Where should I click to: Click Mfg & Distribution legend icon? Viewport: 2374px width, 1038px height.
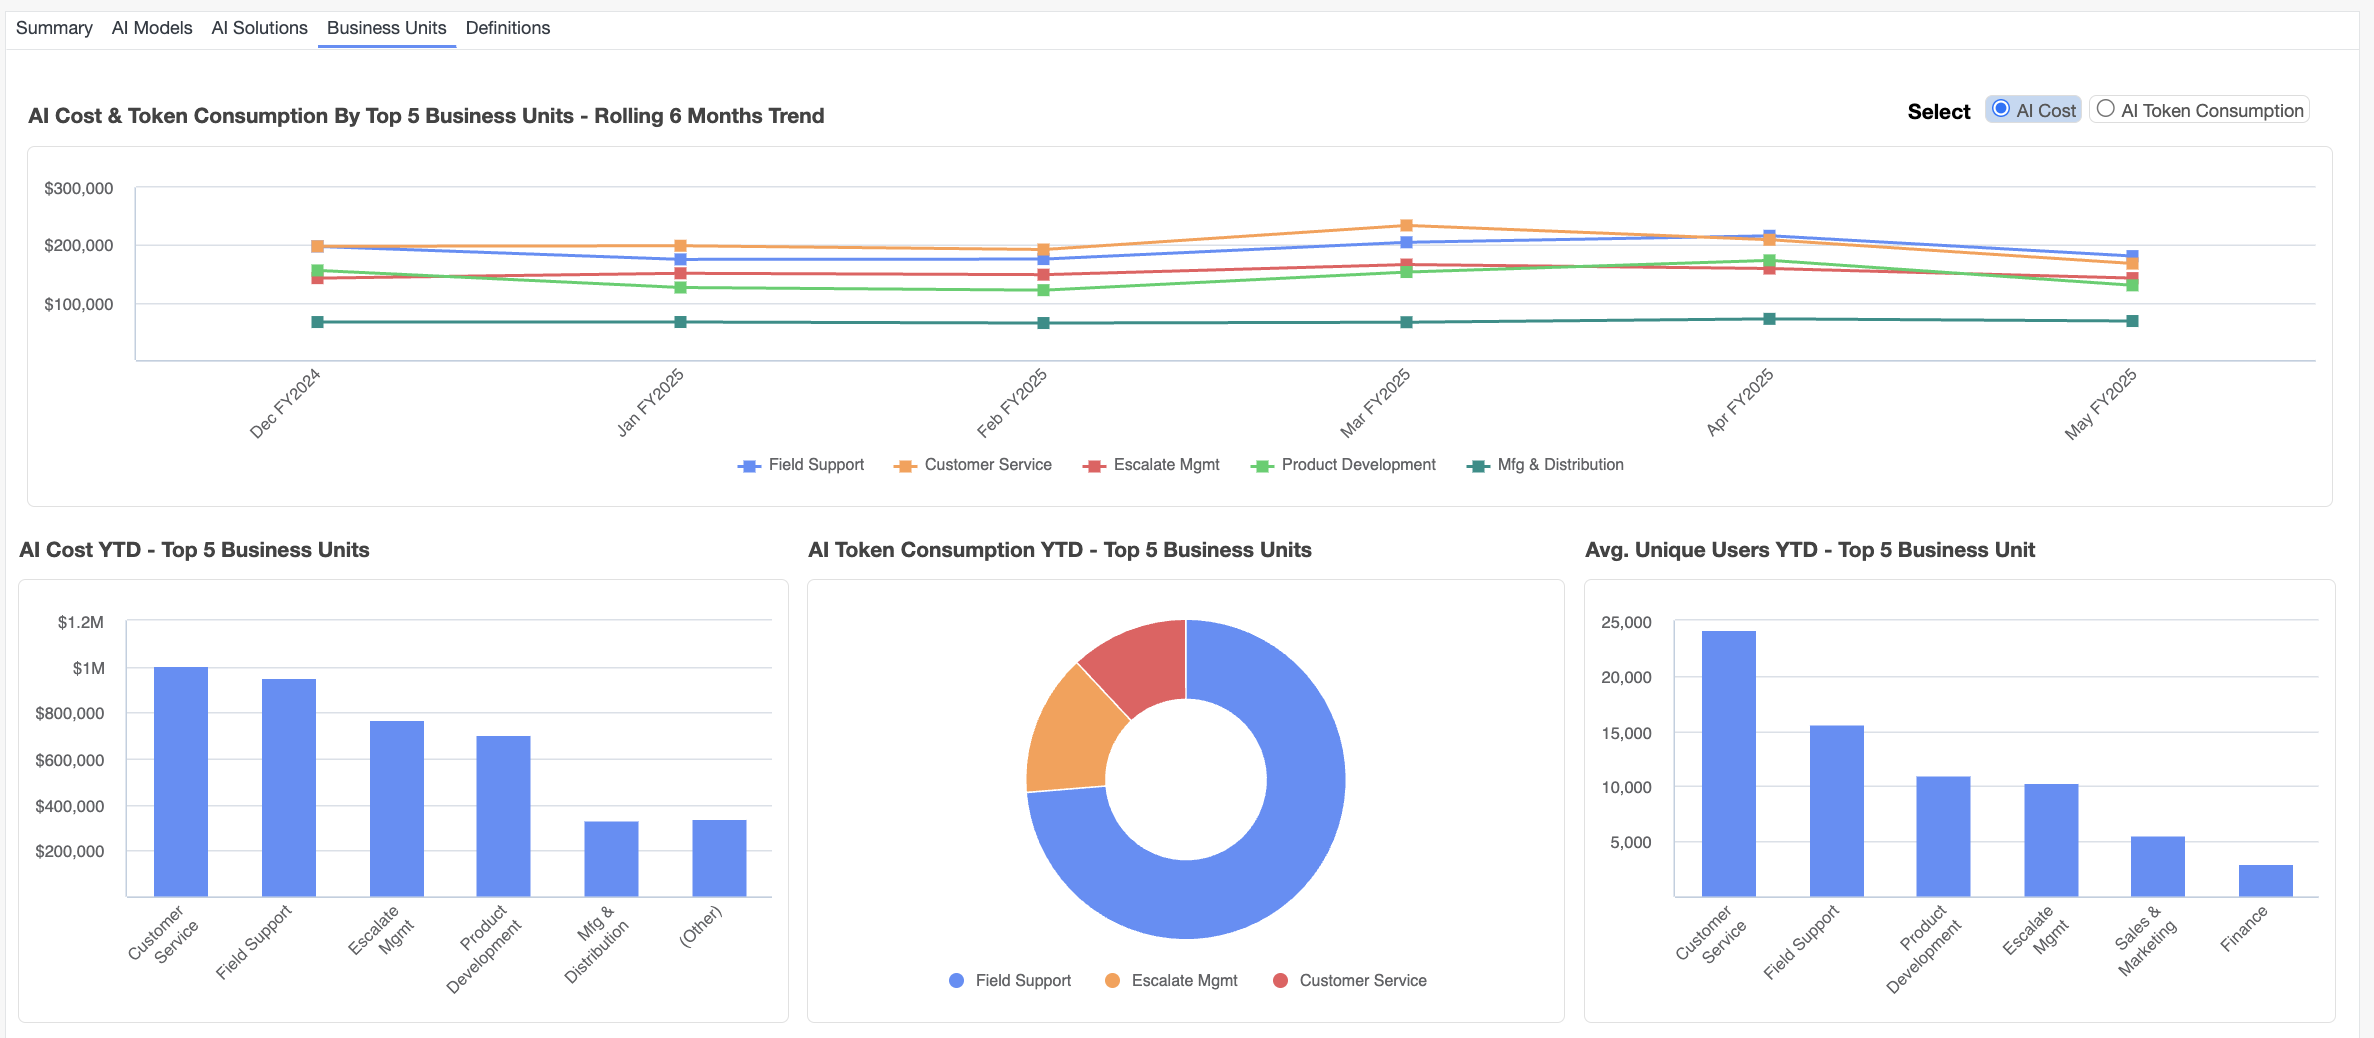[x=1478, y=466]
